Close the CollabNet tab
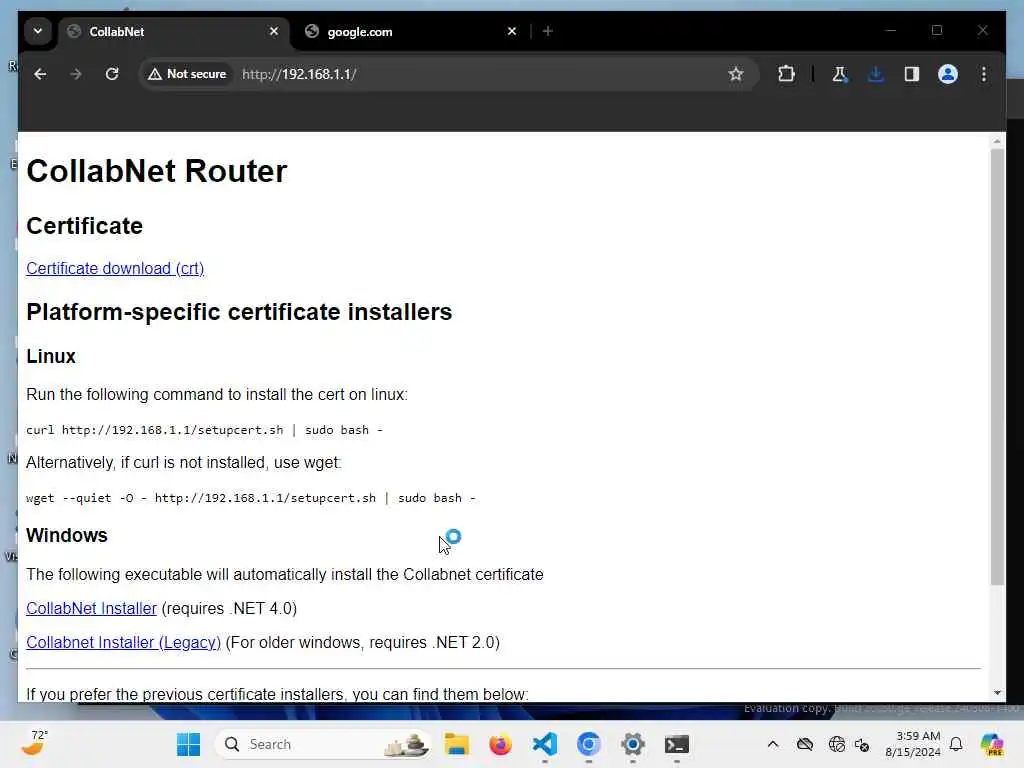Image resolution: width=1024 pixels, height=768 pixels. point(274,31)
